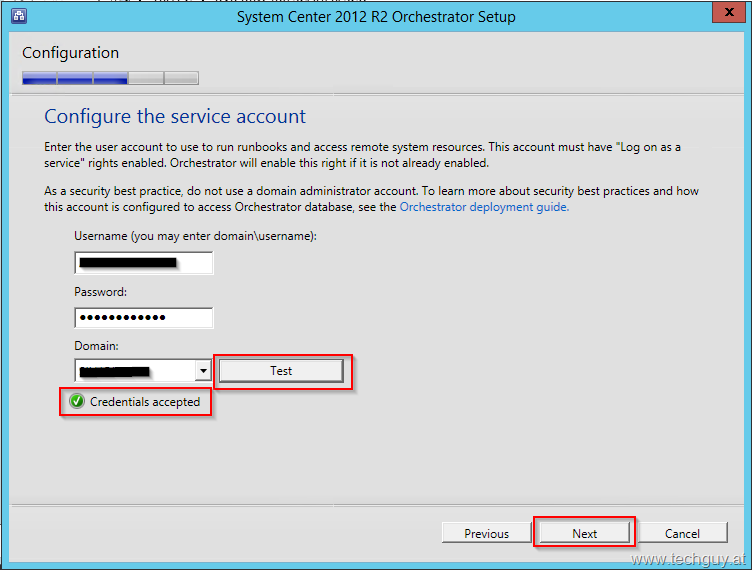Viewport: 752px width, 570px height.
Task: Click the window title 'System Center 2012 R2 Orchestrator Setup'
Action: 376,17
